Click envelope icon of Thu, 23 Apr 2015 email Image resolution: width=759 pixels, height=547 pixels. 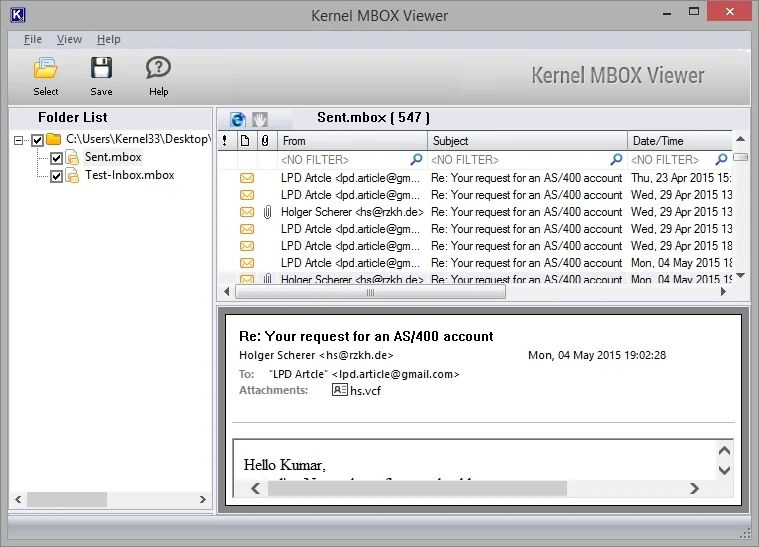[247, 178]
